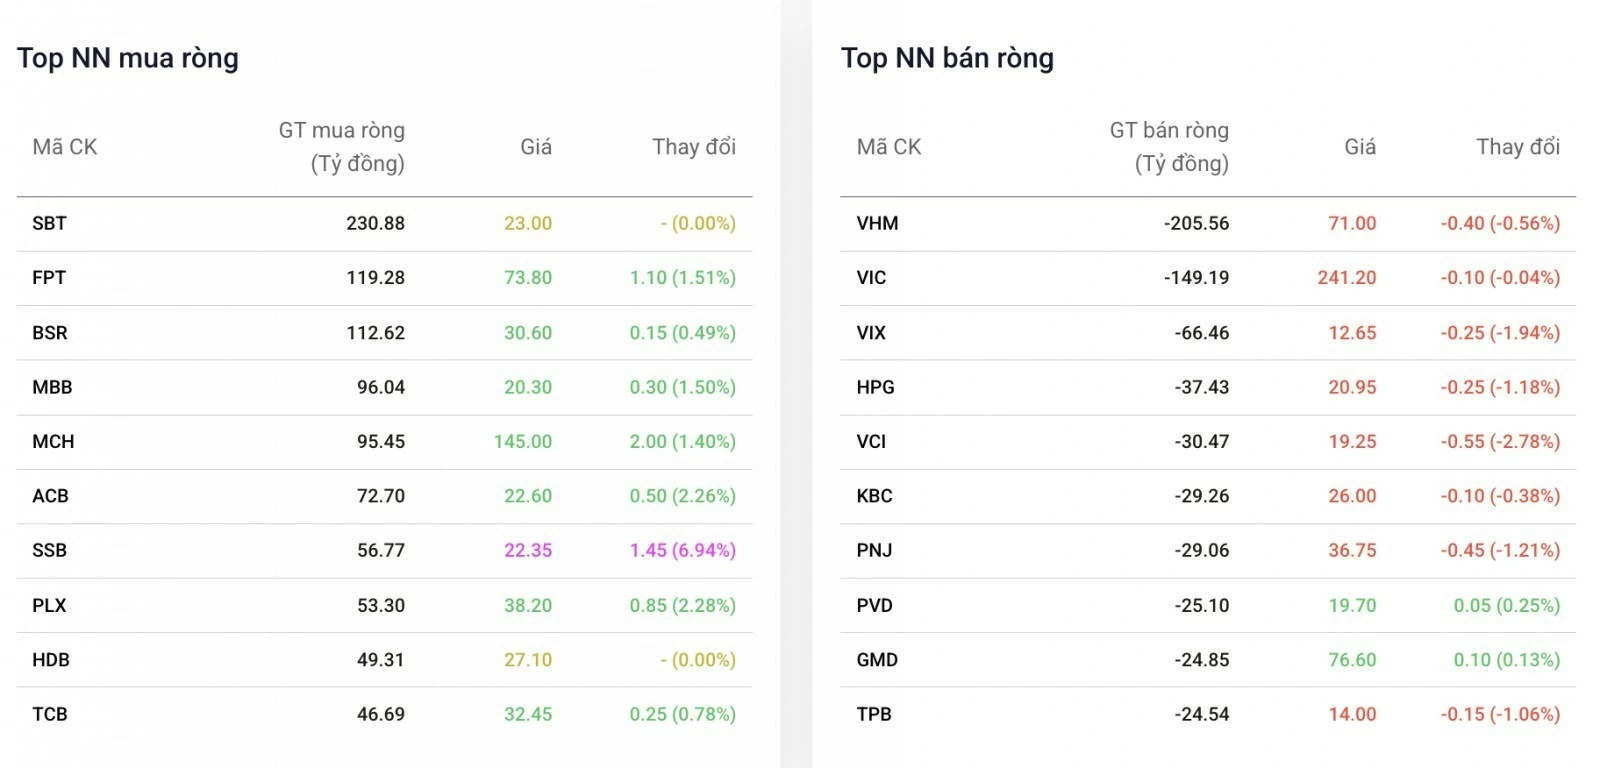The width and height of the screenshot is (1600, 768).
Task: Select SSB price 22.35 value
Action: point(528,551)
